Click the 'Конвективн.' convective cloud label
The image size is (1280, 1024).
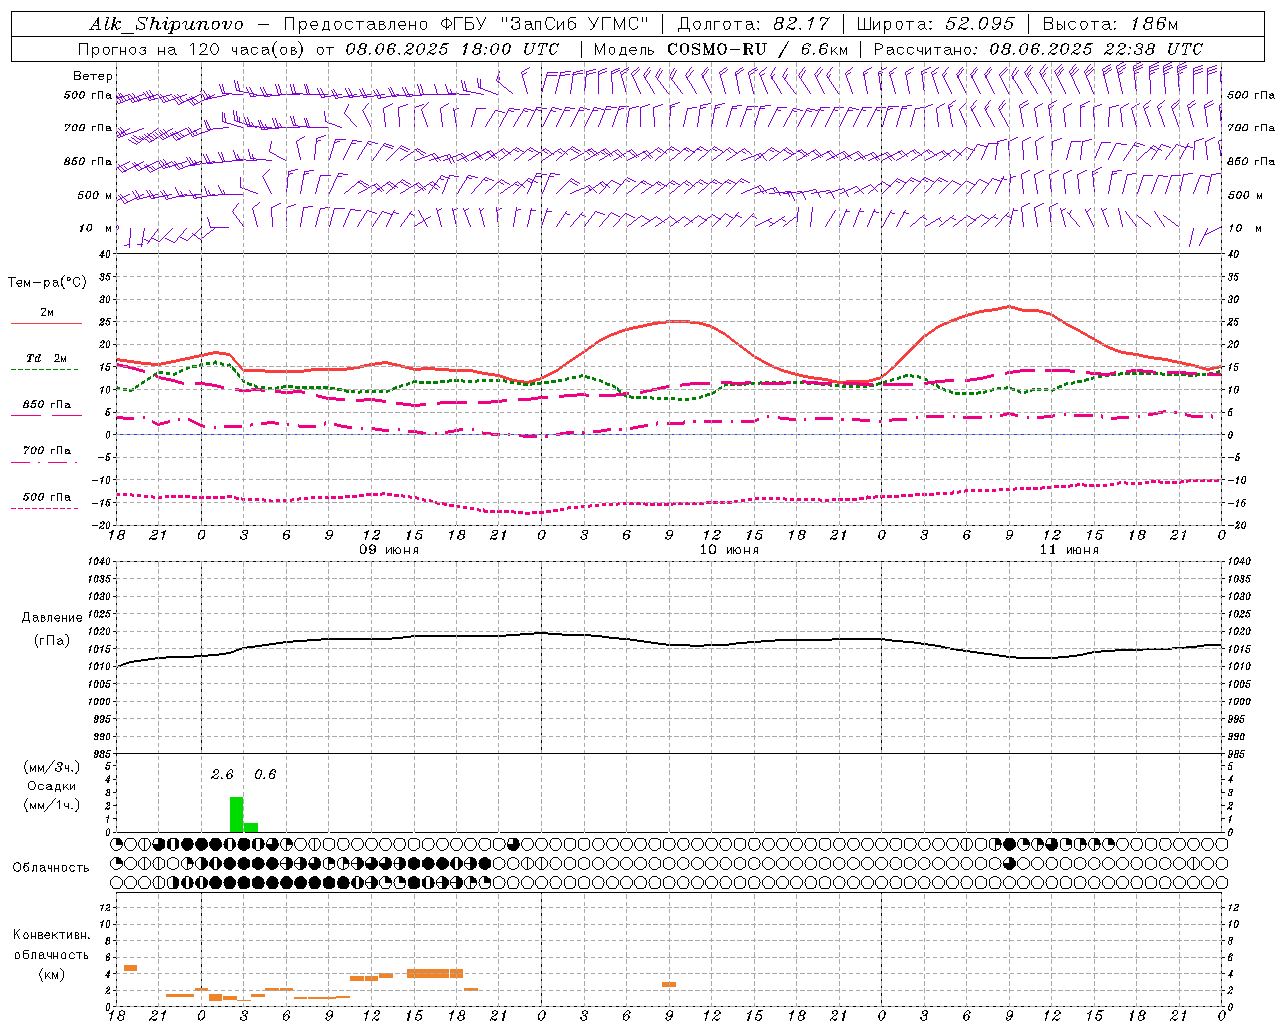click(x=51, y=935)
